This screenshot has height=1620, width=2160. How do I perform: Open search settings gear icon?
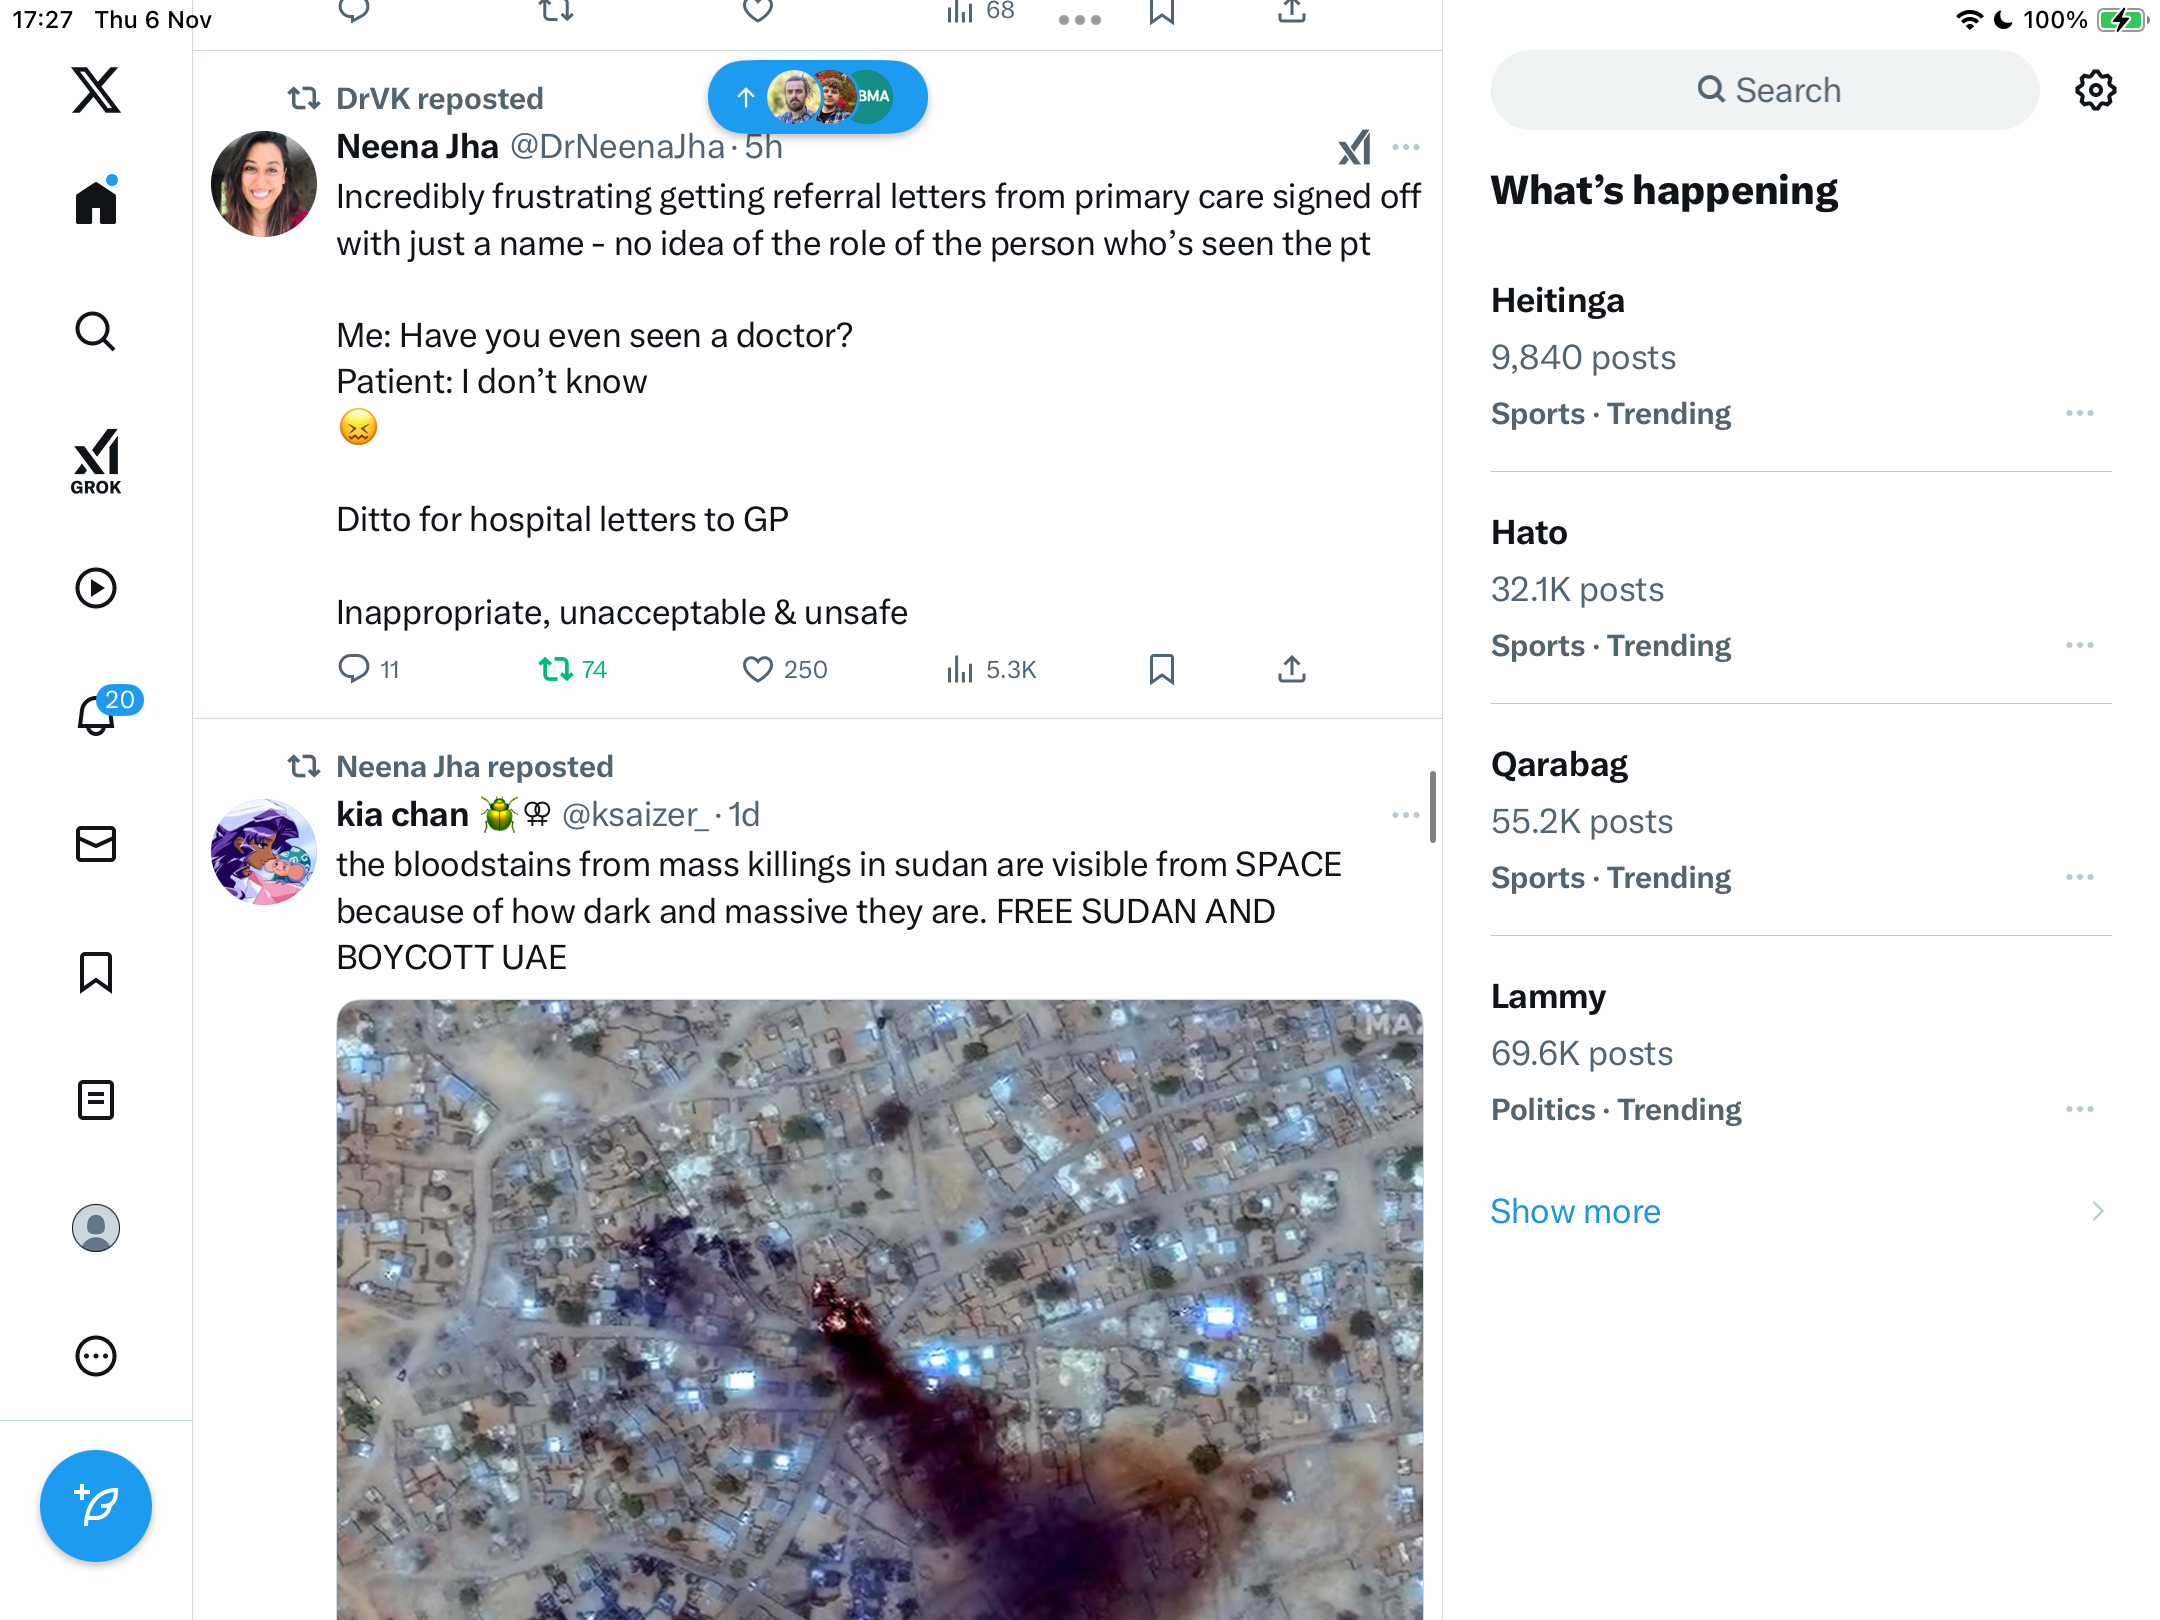point(2095,90)
